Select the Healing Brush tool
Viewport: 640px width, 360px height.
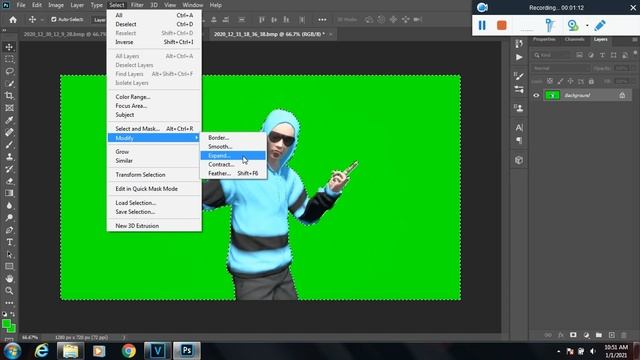[9, 132]
